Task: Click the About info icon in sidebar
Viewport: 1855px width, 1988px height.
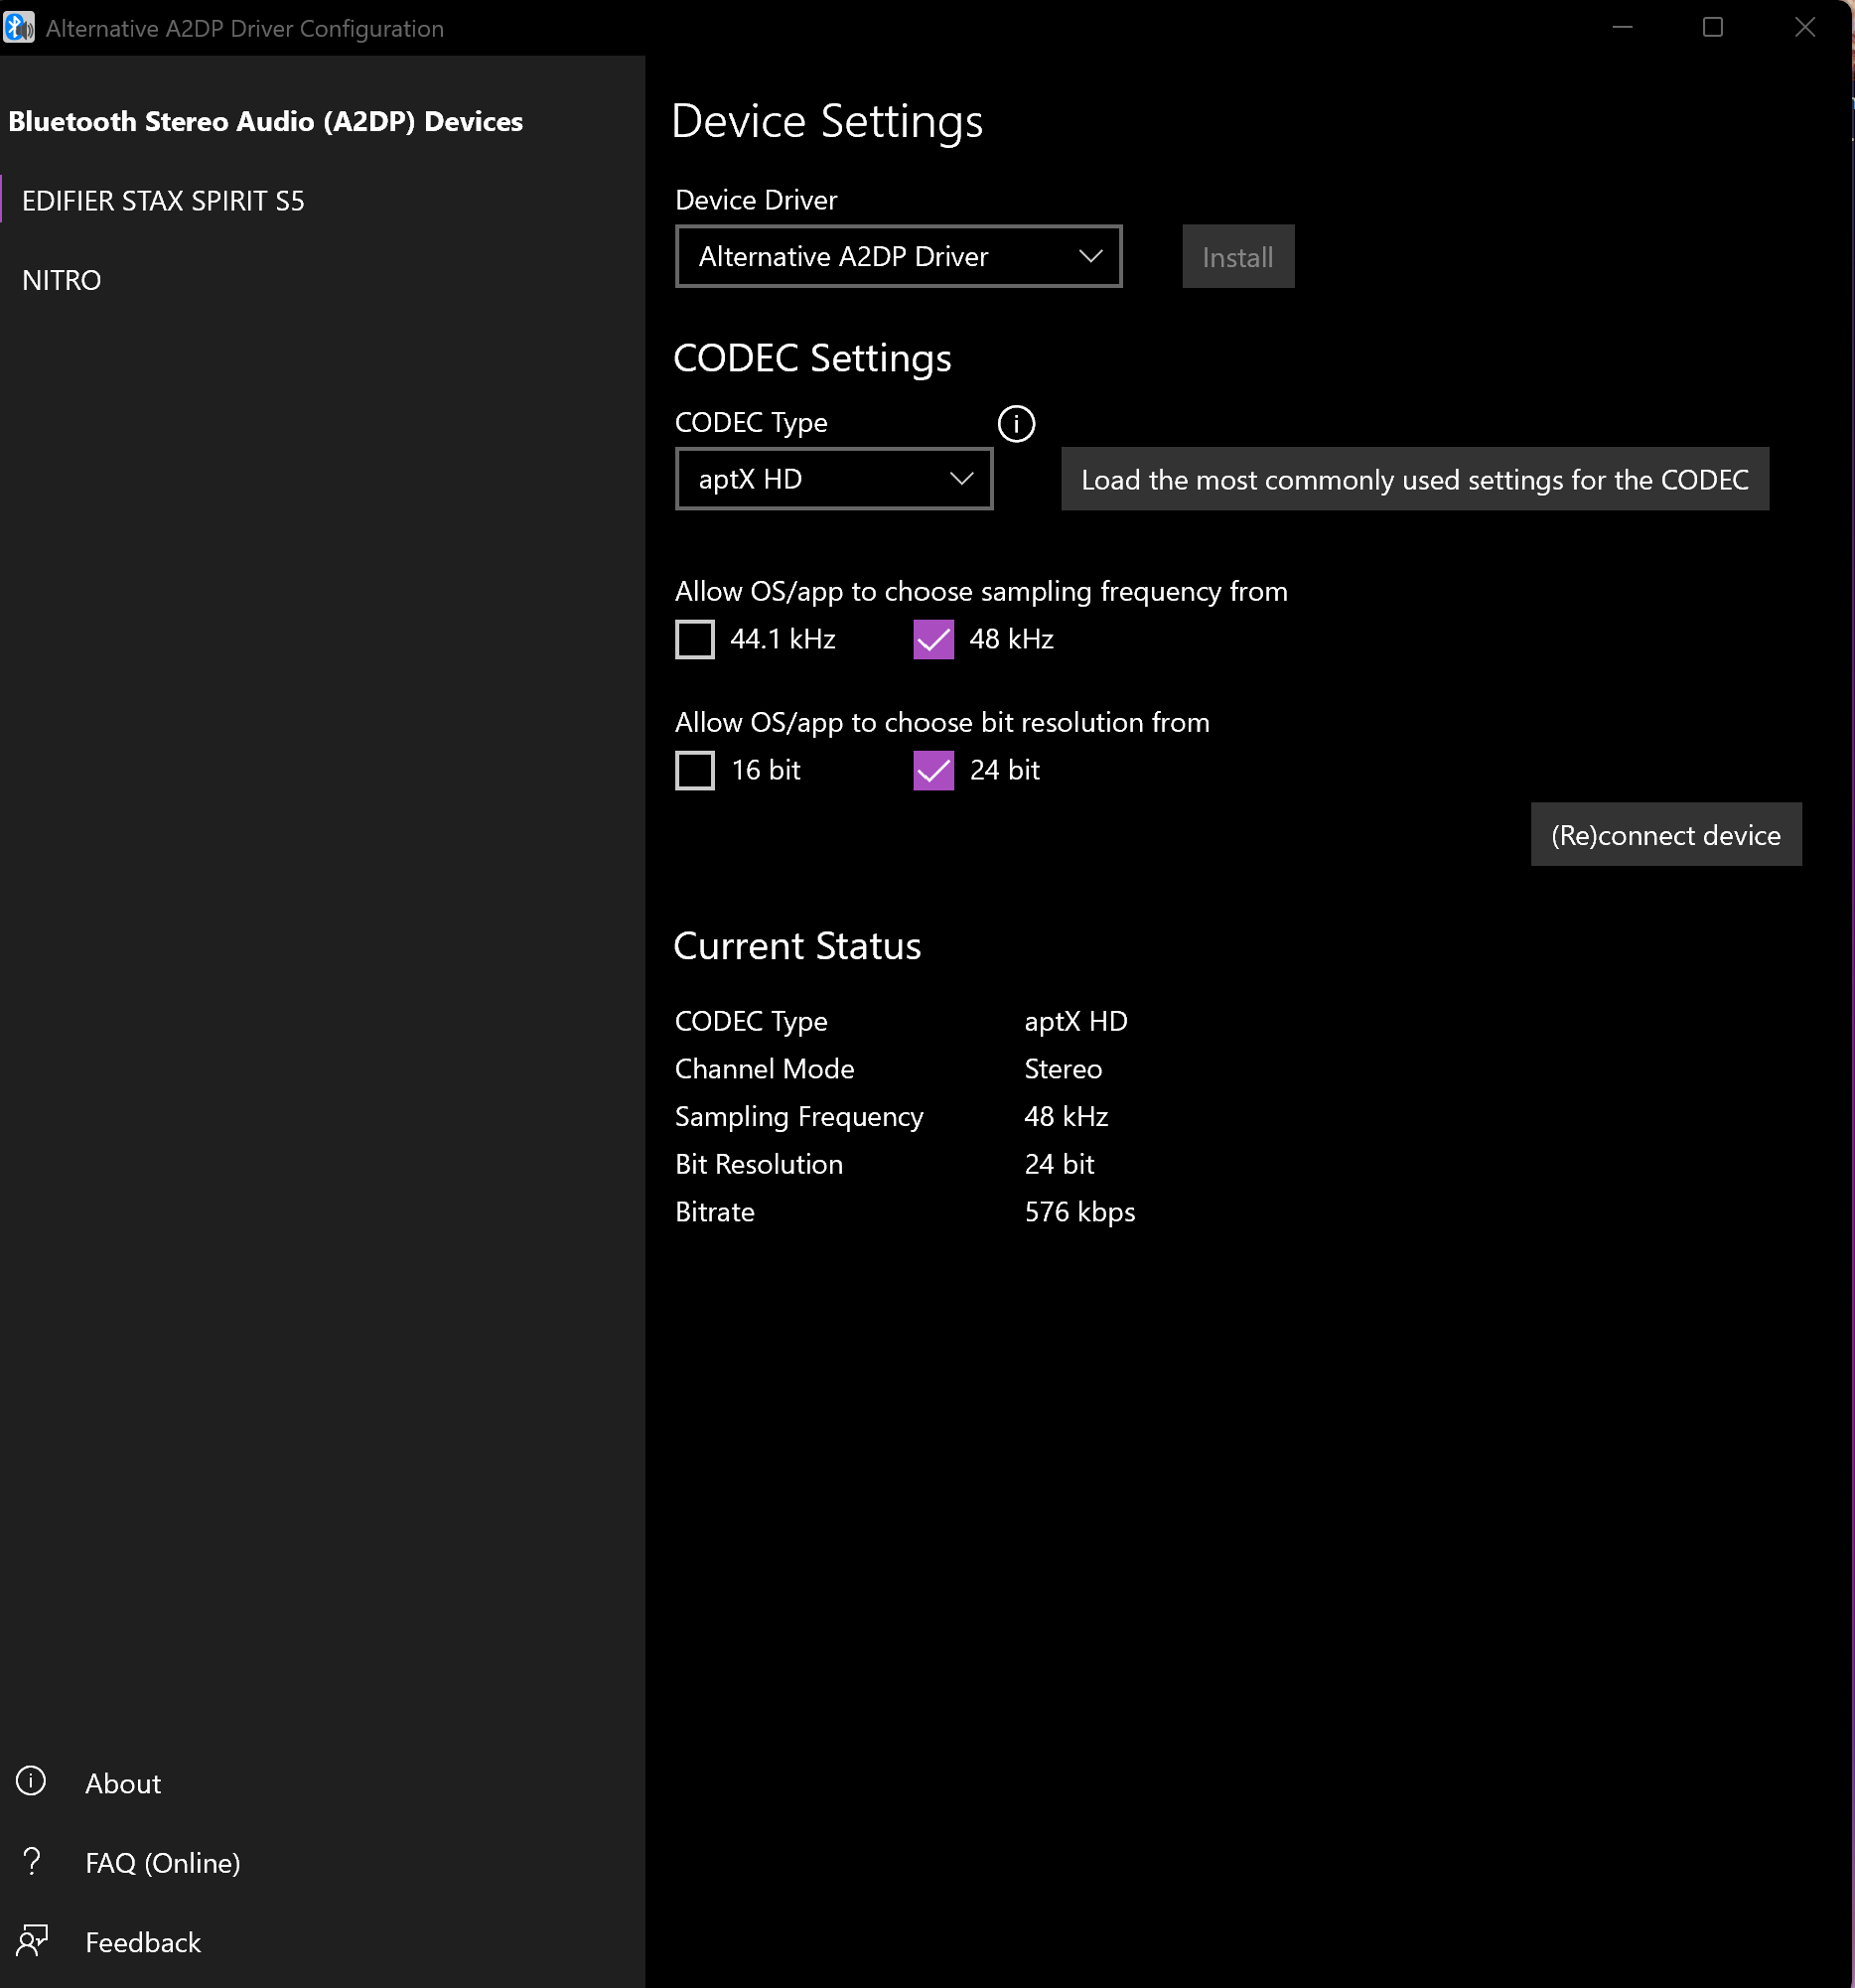Action: point(31,1781)
